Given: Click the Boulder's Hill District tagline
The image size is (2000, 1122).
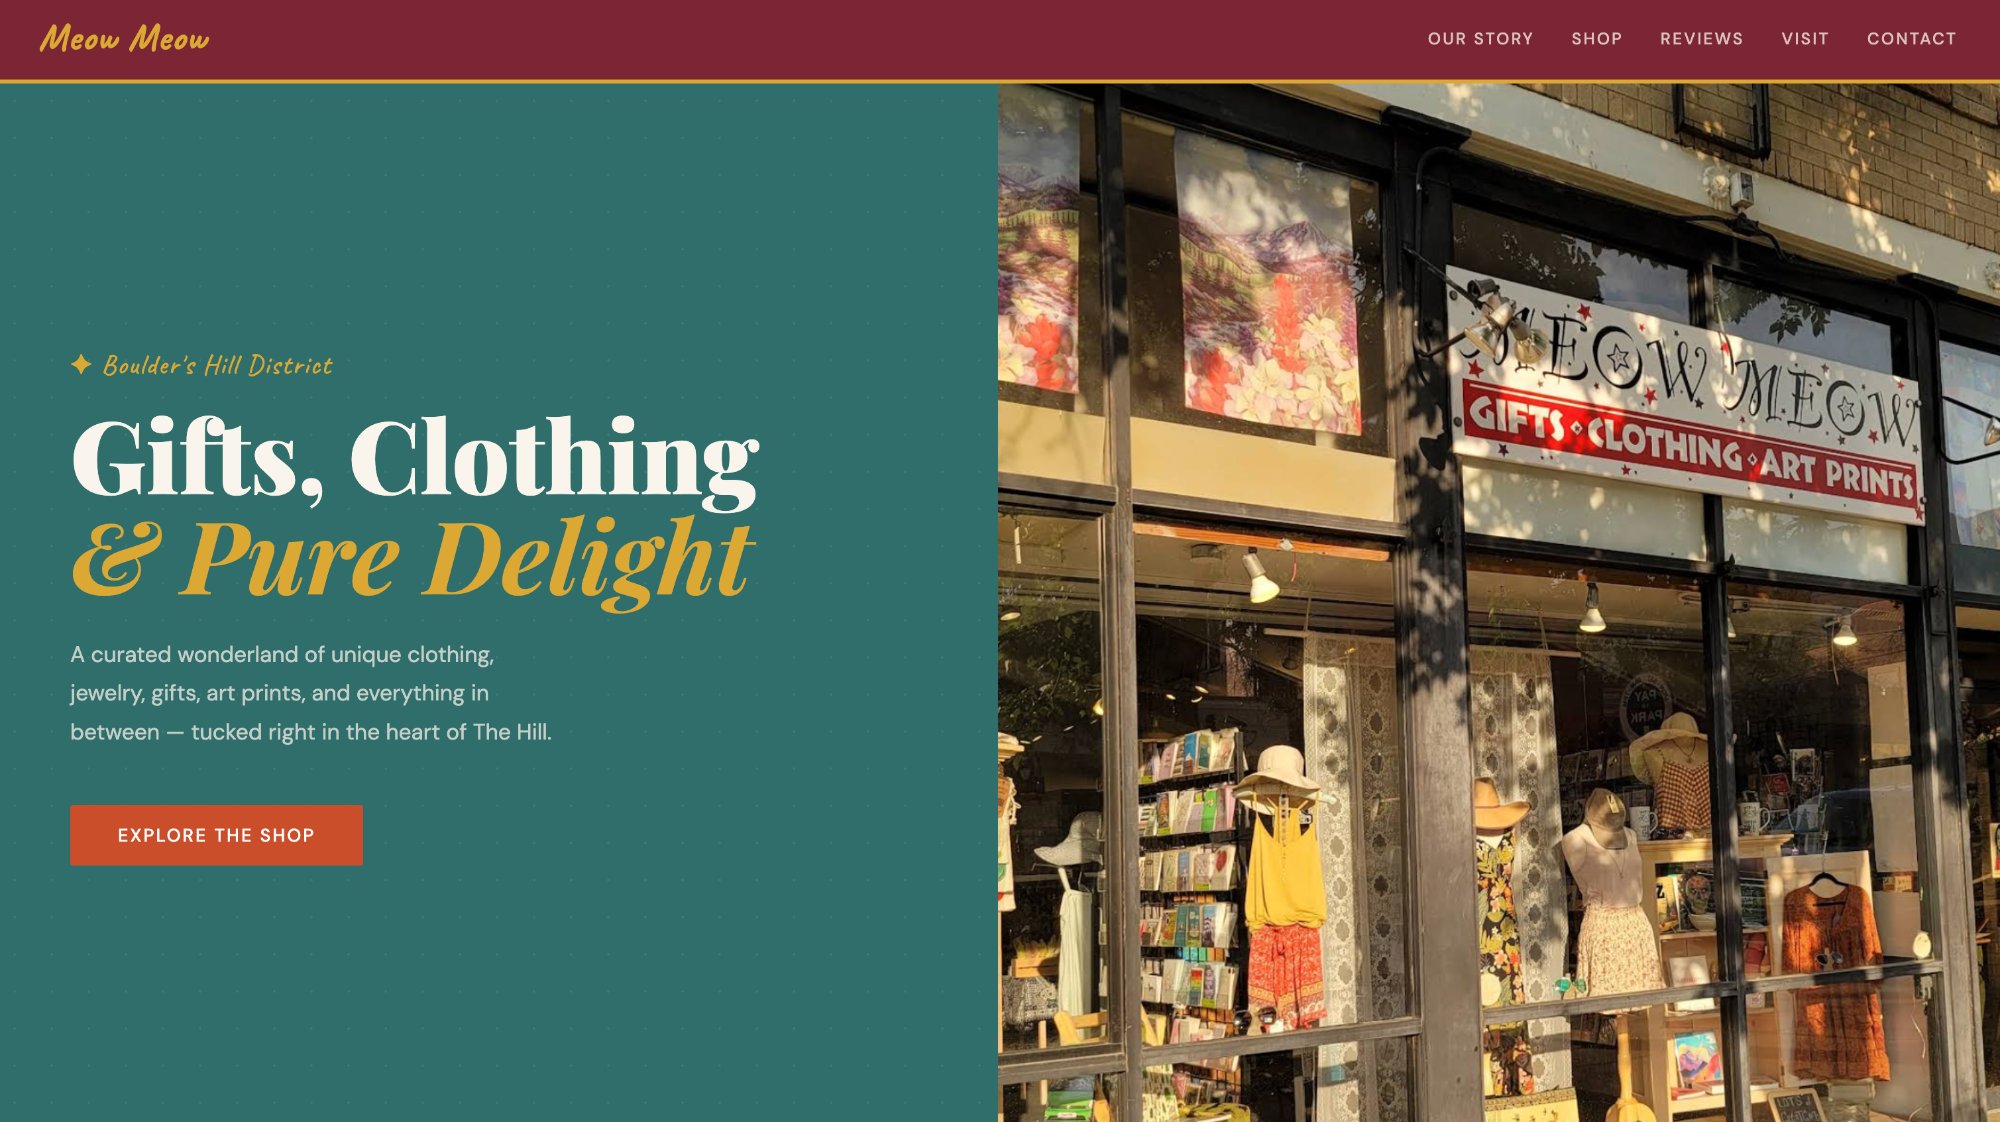Looking at the screenshot, I should [x=218, y=365].
